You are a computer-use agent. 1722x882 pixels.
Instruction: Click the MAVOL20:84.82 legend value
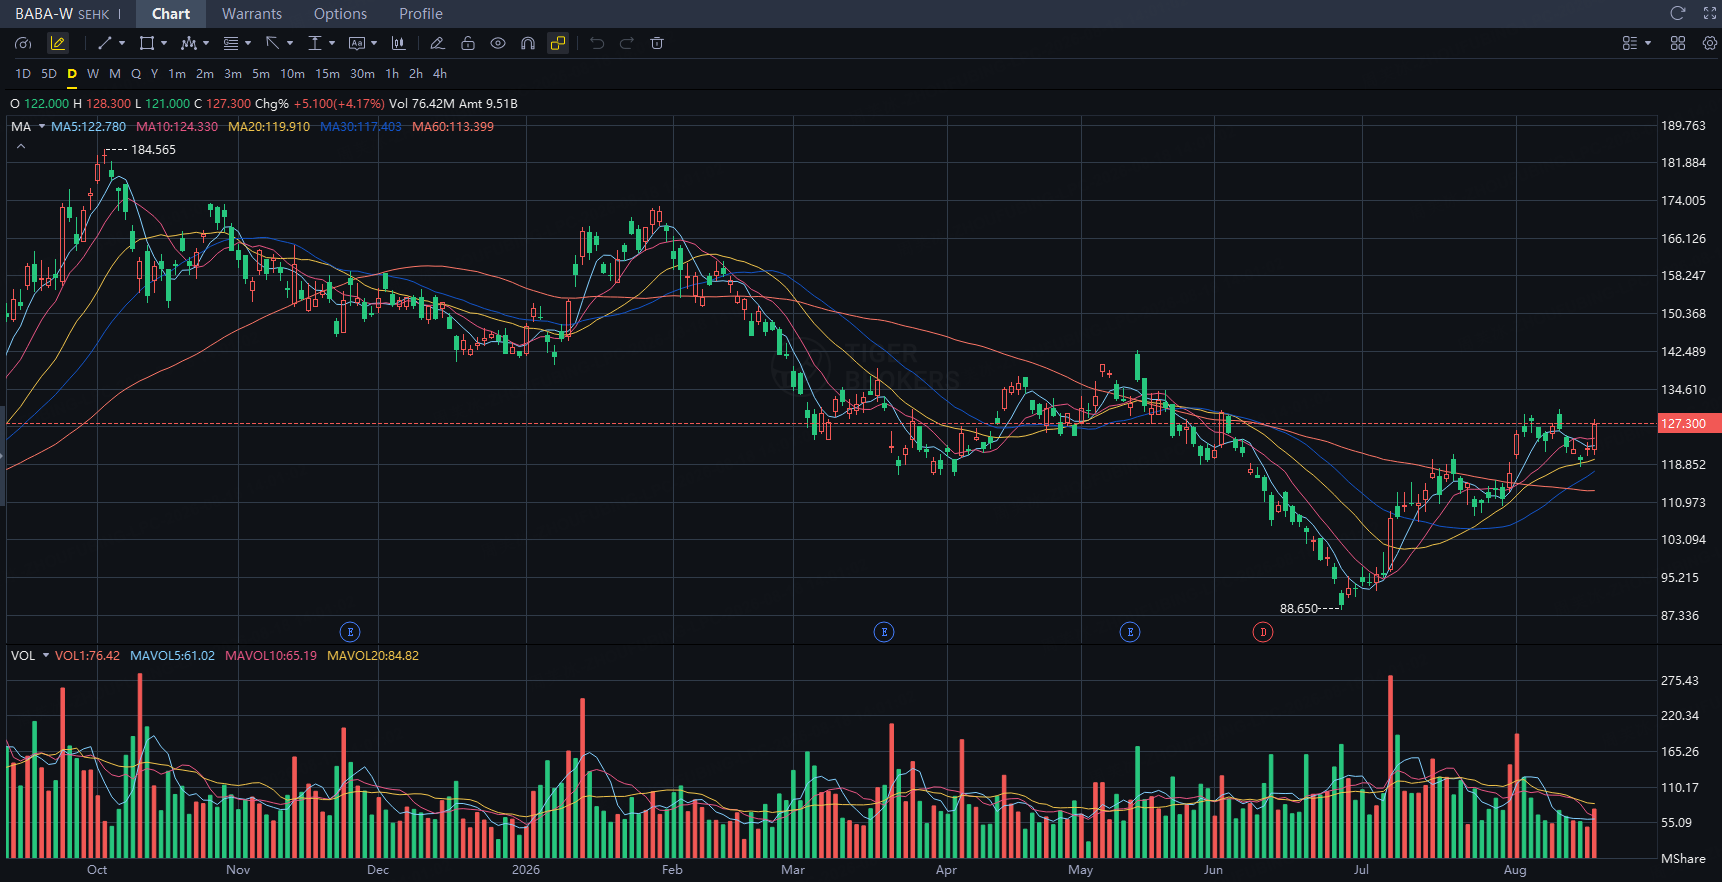coord(373,656)
